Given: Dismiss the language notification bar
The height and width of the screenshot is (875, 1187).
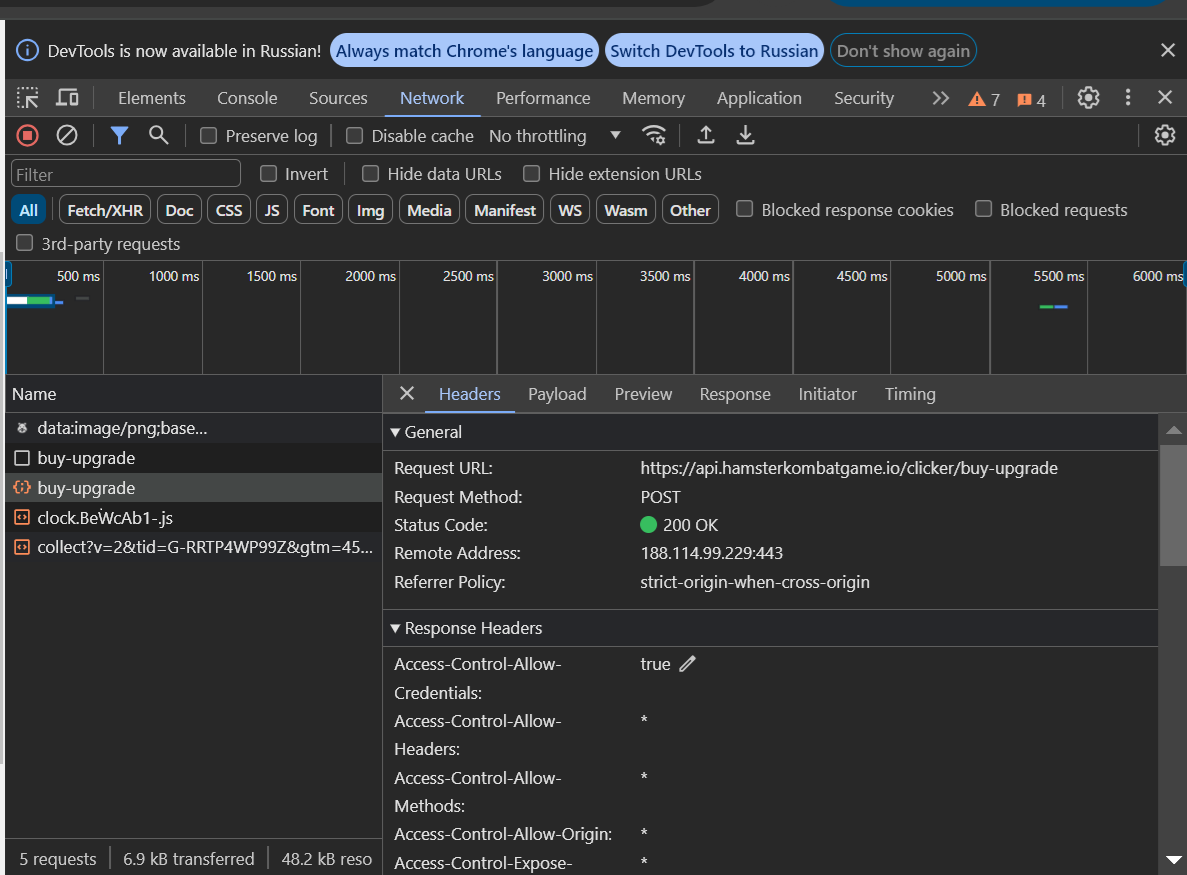Looking at the screenshot, I should point(1167,51).
